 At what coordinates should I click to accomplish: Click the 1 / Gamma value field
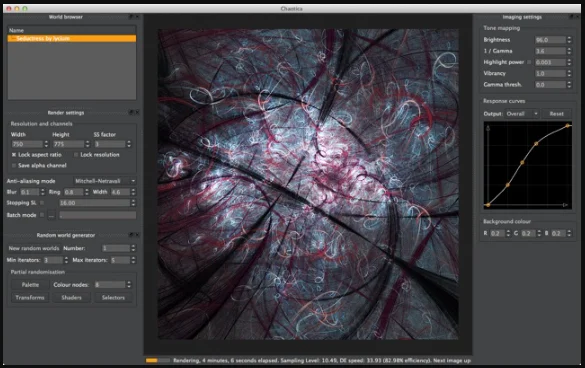point(550,51)
